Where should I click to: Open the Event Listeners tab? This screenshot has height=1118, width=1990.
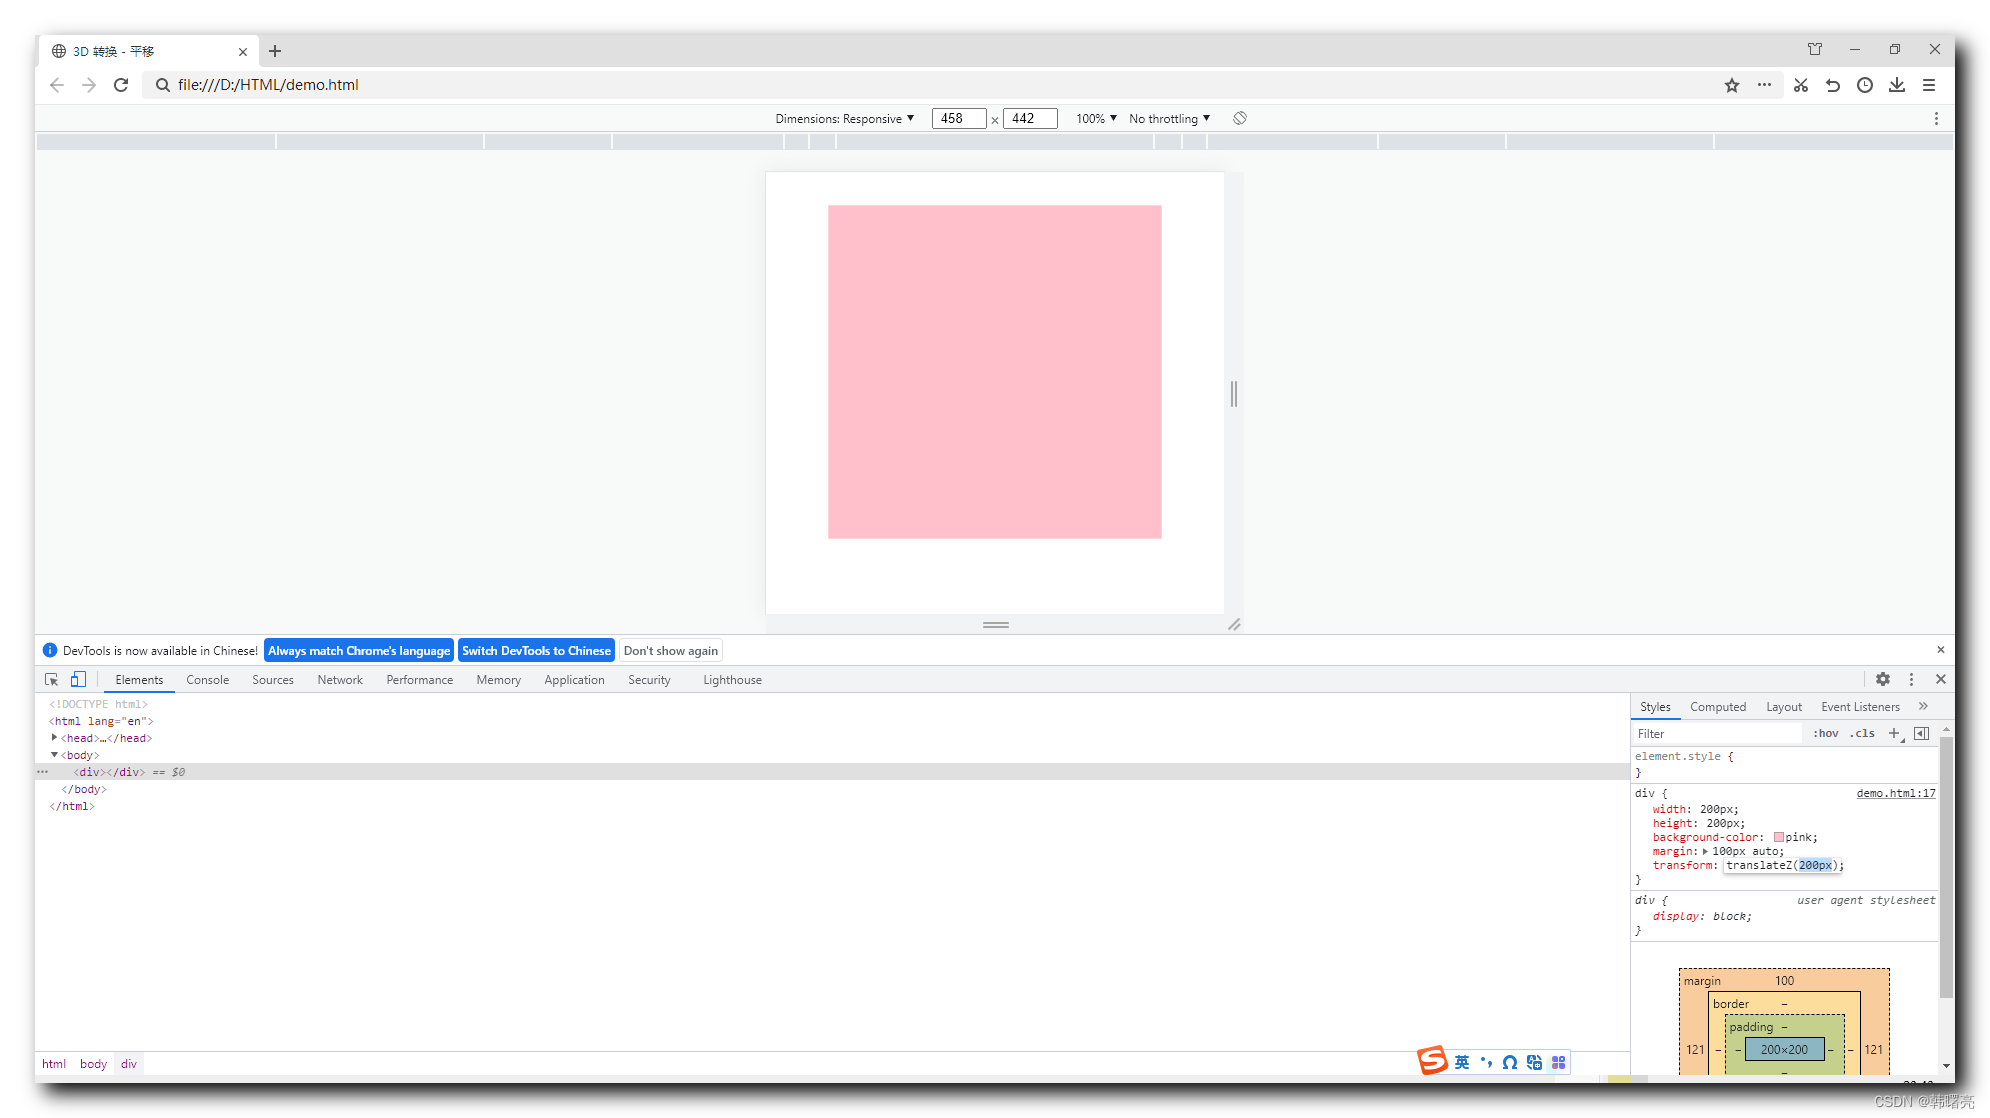tap(1860, 707)
